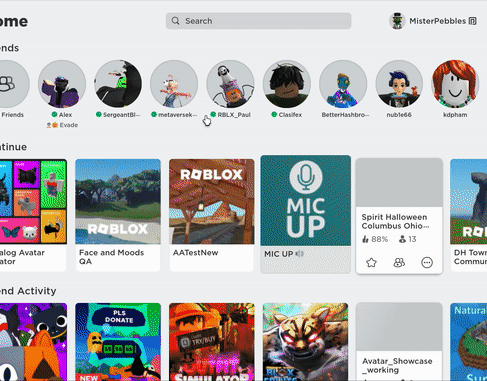Open DH Town Community game thumbnail

tap(468, 202)
